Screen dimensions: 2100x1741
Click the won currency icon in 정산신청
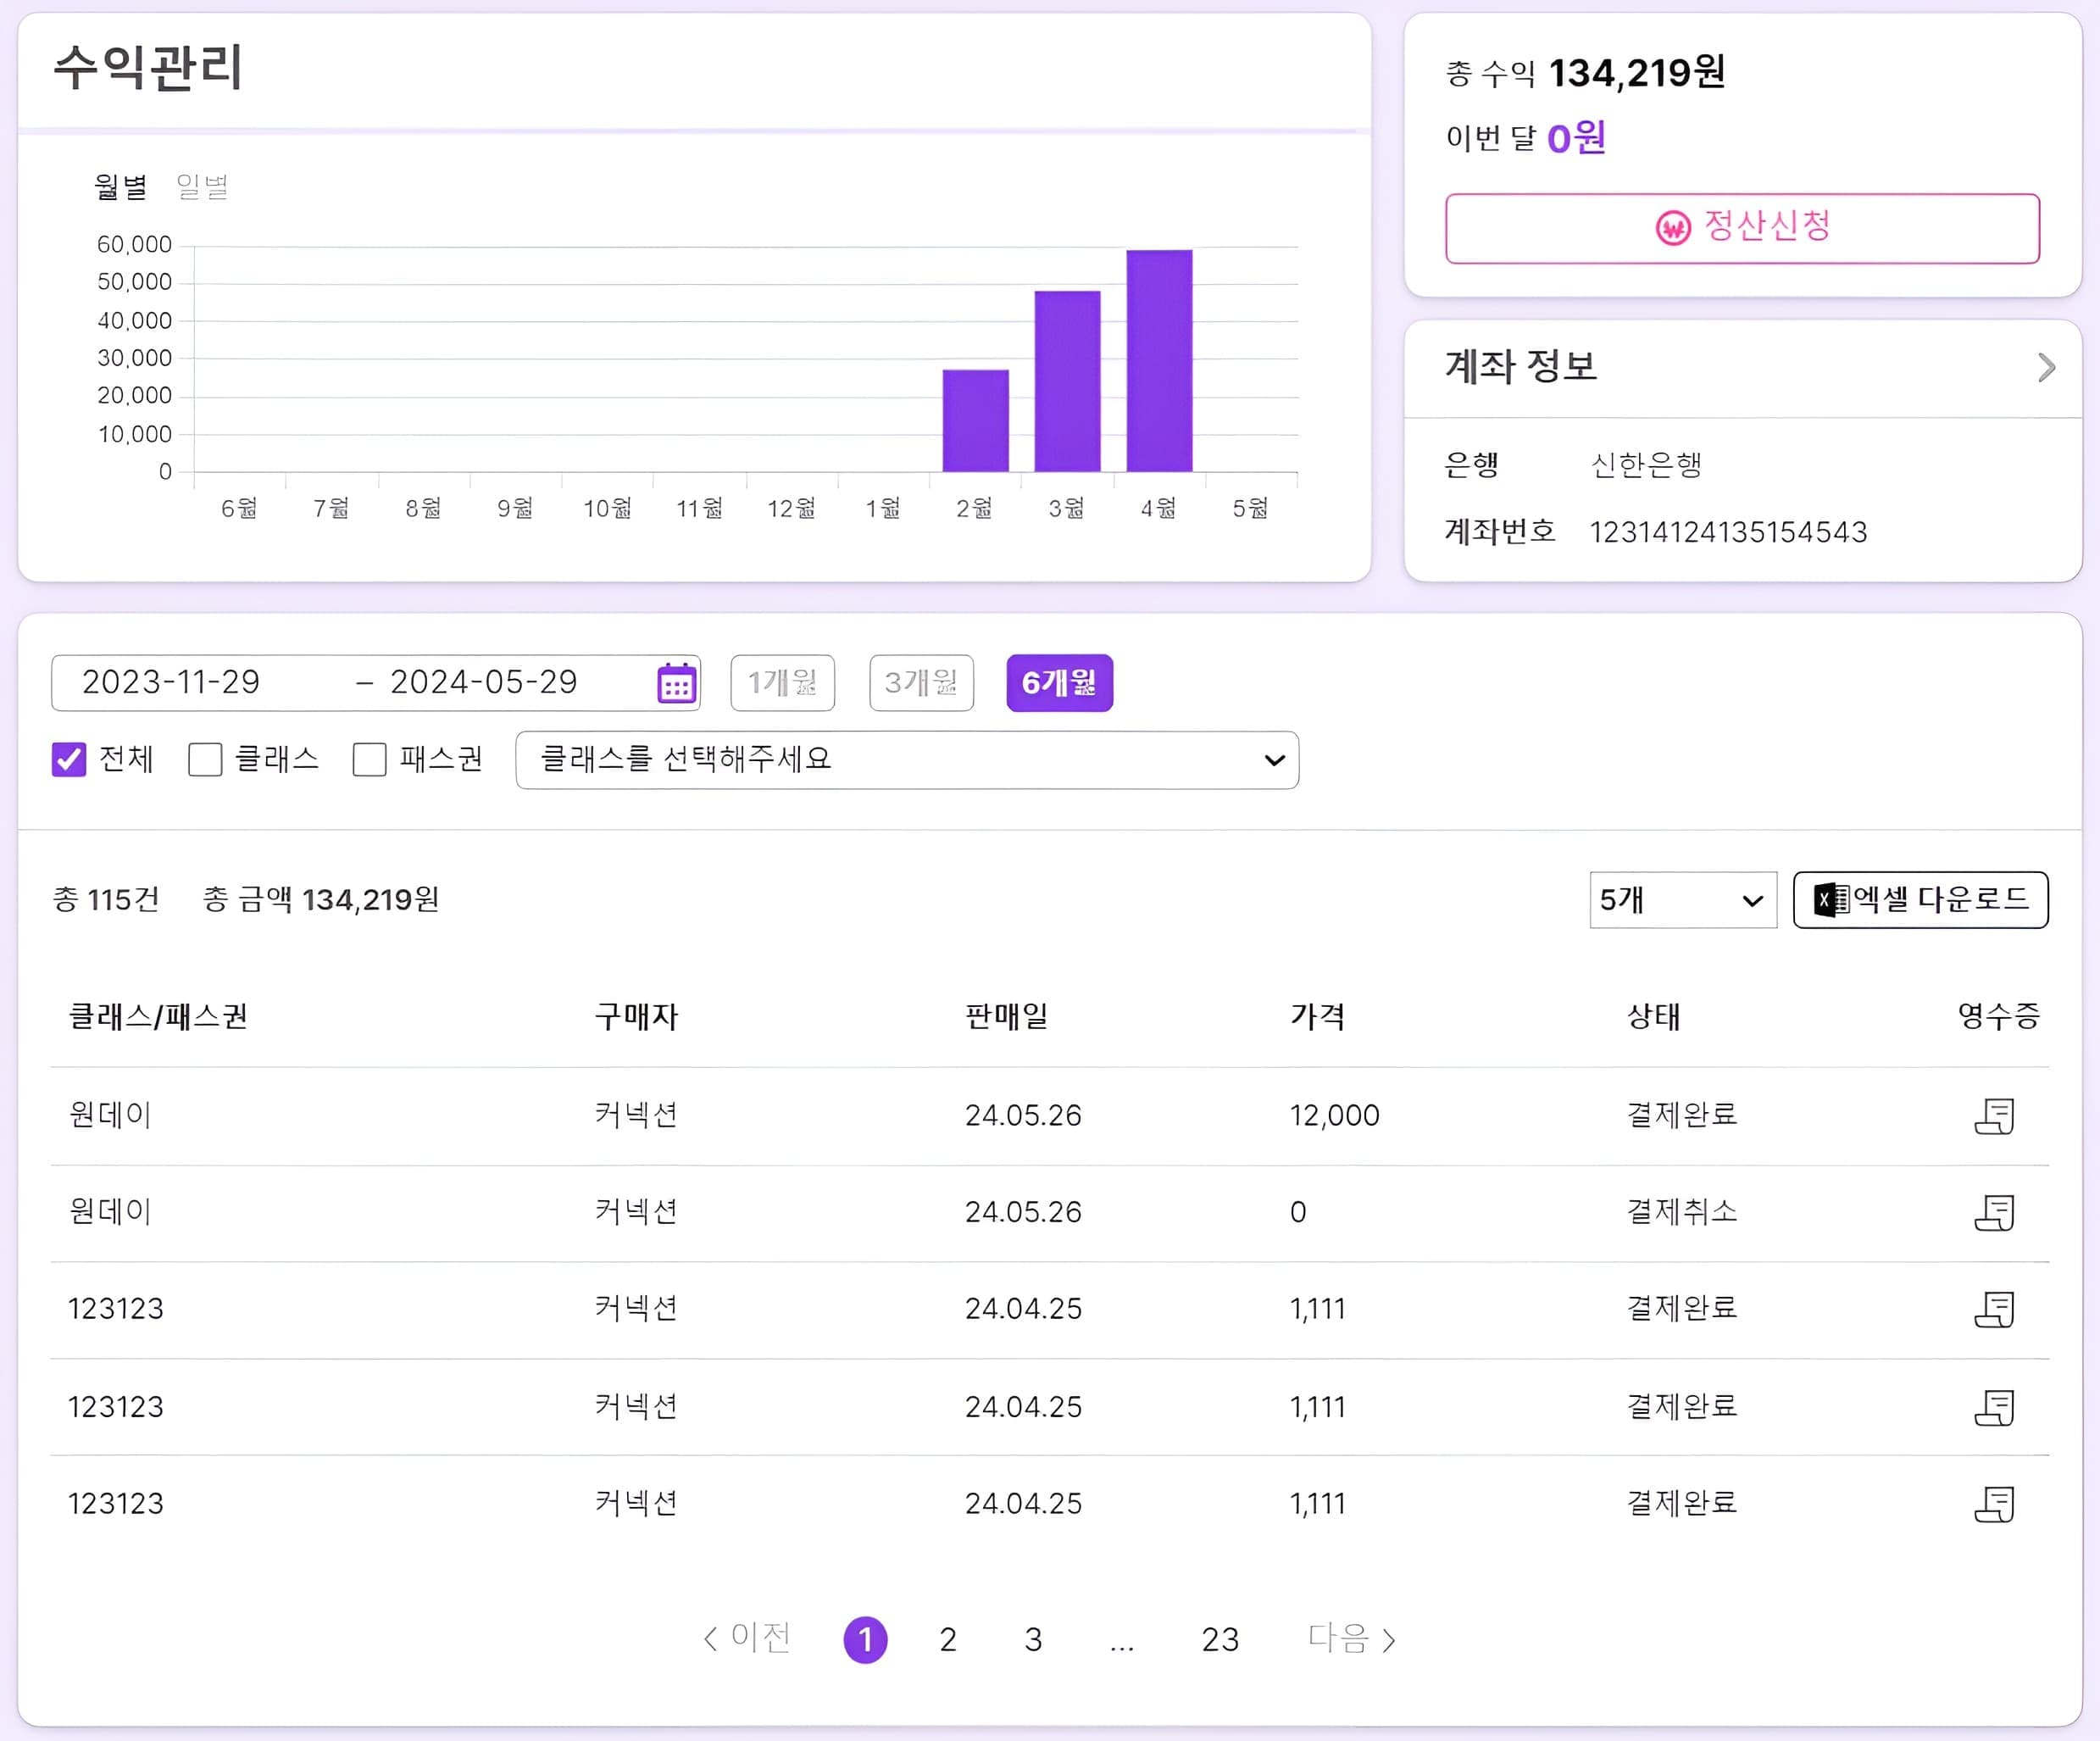click(1675, 228)
